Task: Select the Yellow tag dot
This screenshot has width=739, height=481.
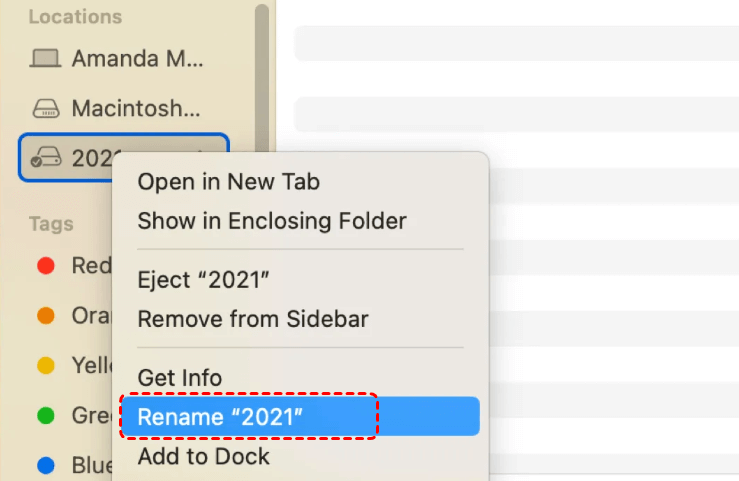Action: (x=46, y=366)
